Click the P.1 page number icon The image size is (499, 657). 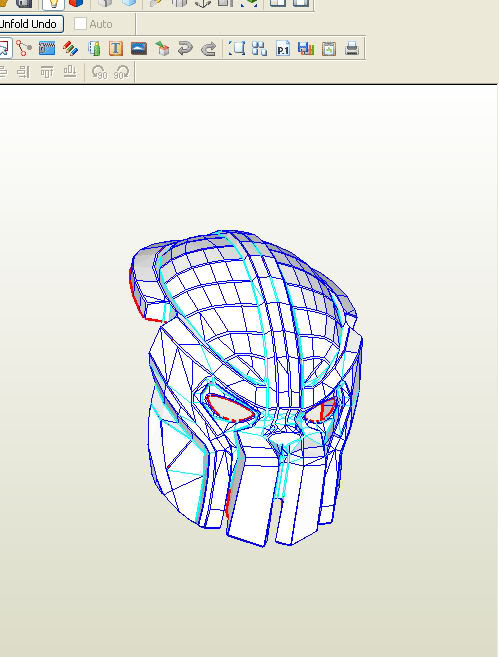pyautogui.click(x=283, y=49)
